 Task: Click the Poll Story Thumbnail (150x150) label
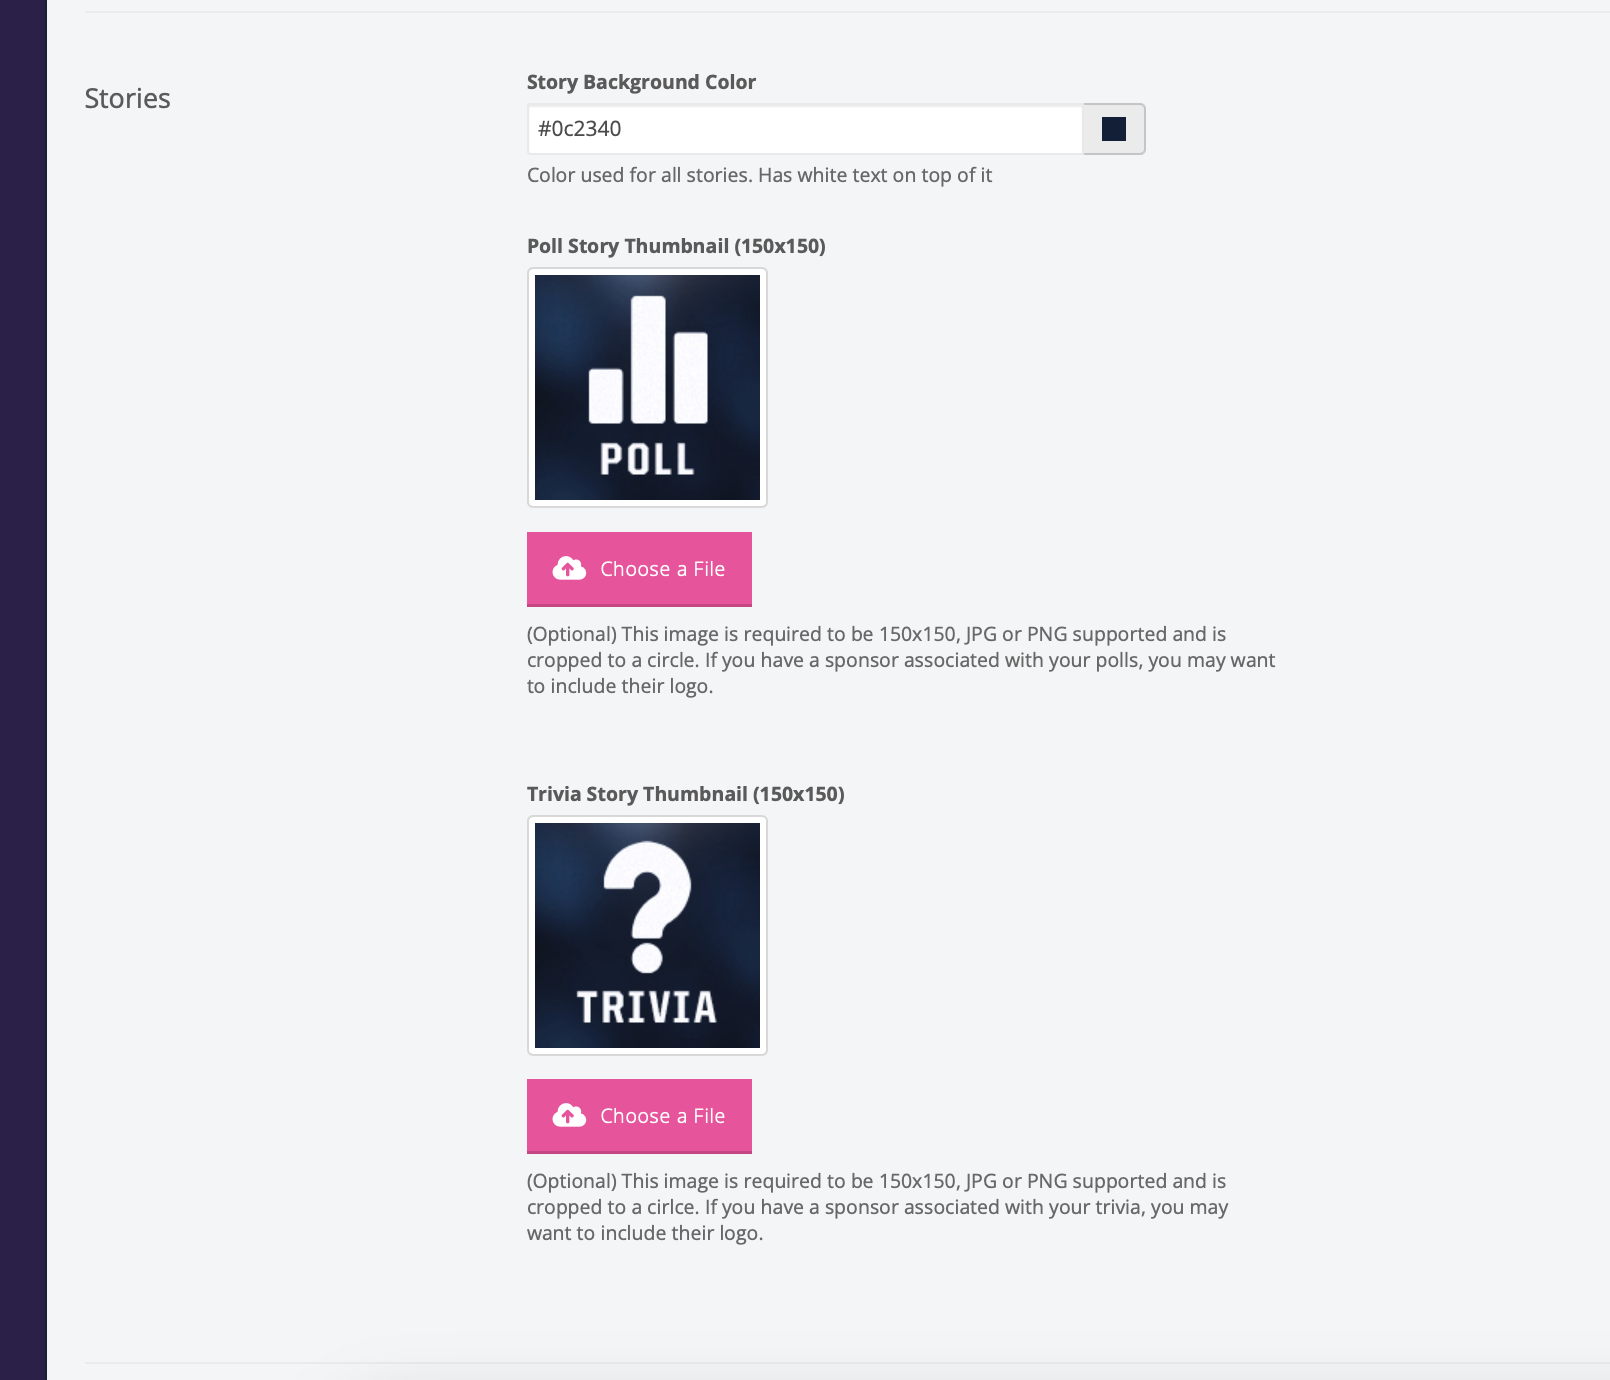(x=676, y=246)
